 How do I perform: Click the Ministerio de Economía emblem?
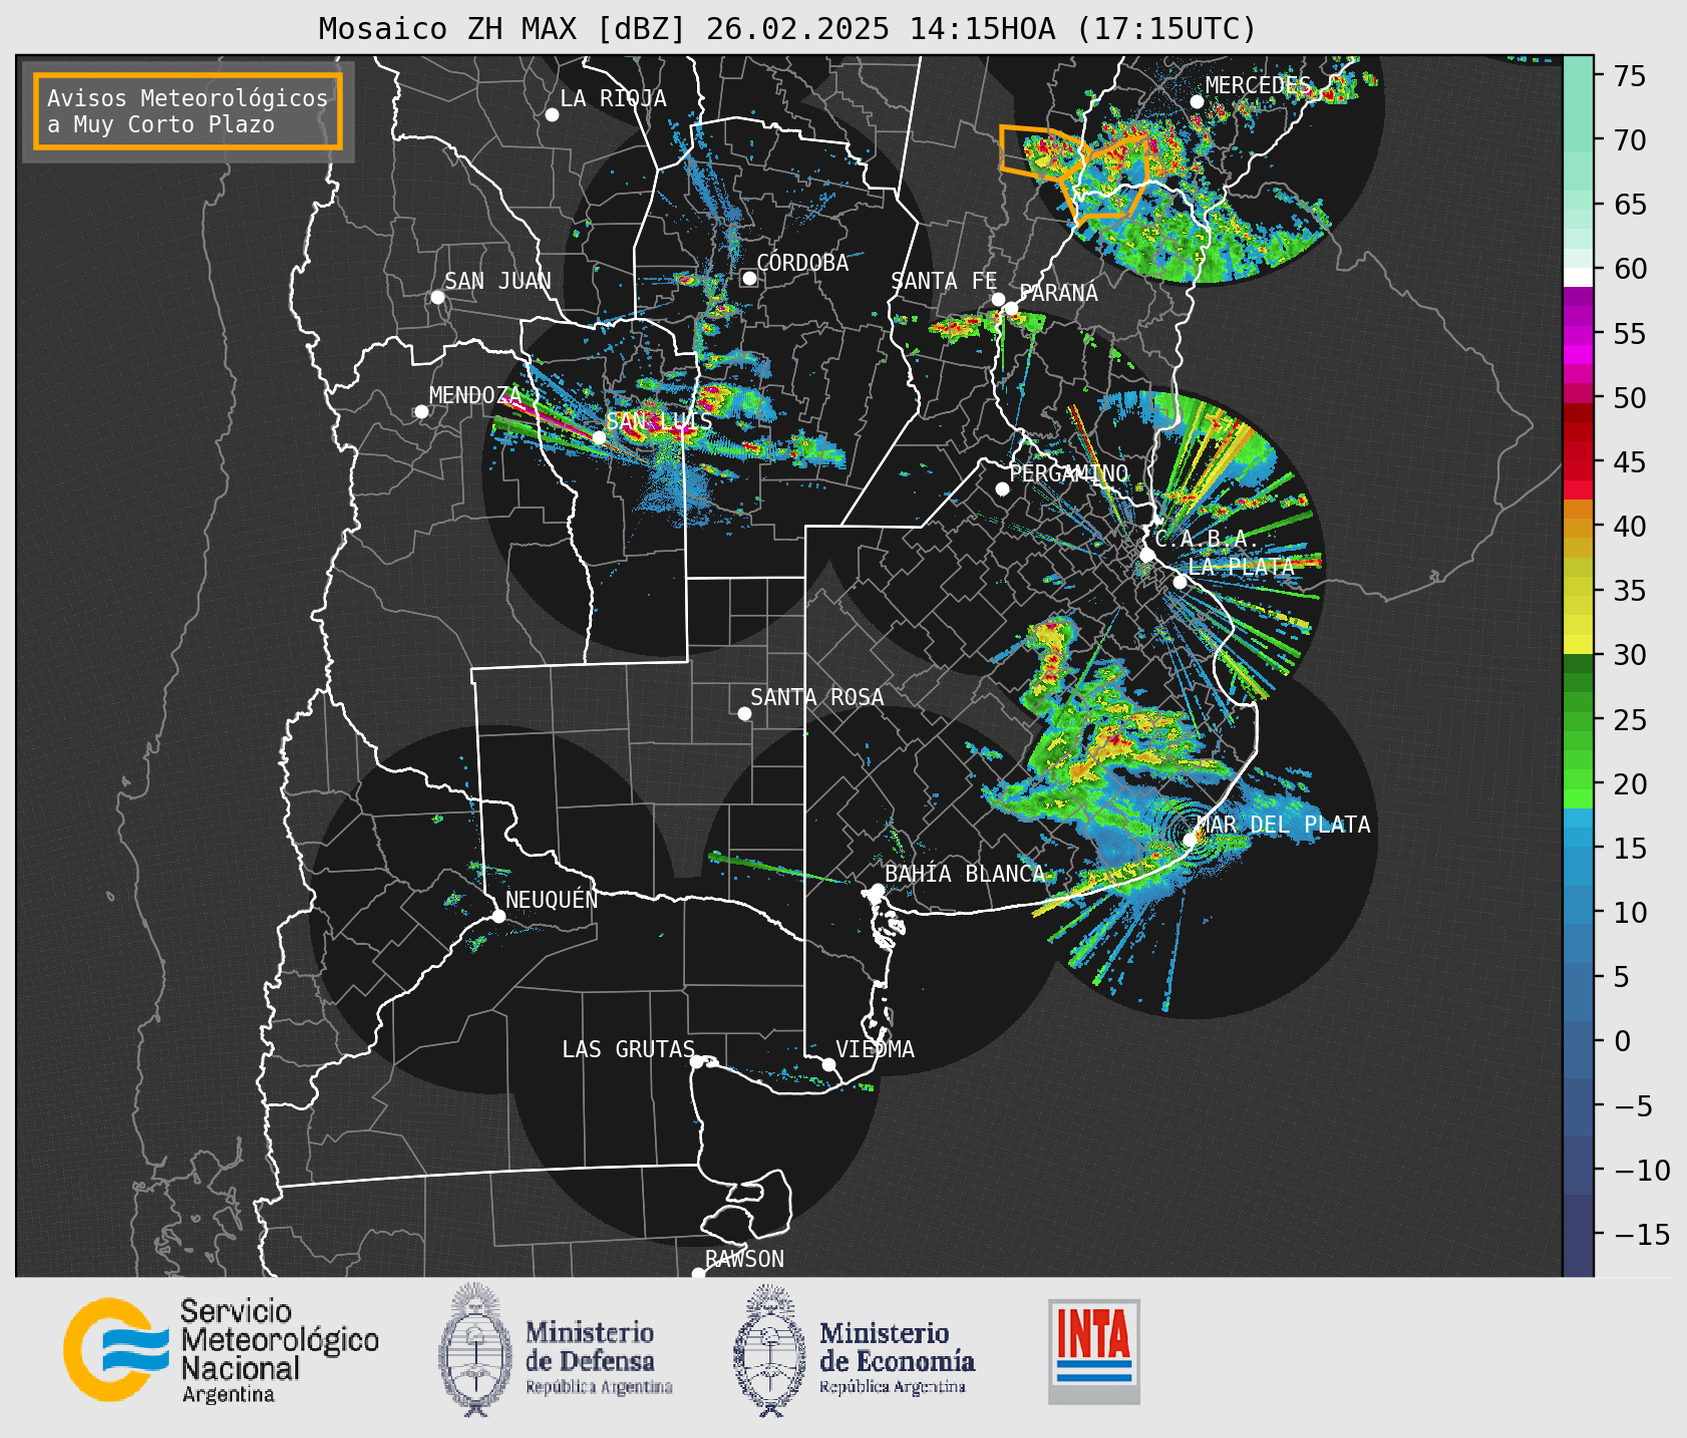tap(770, 1350)
